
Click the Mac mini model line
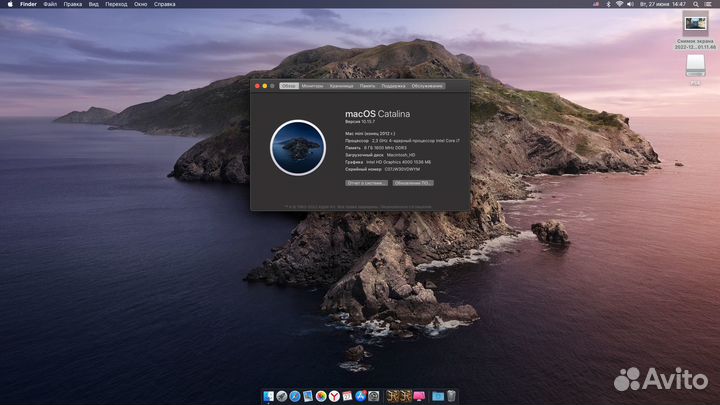370,134
